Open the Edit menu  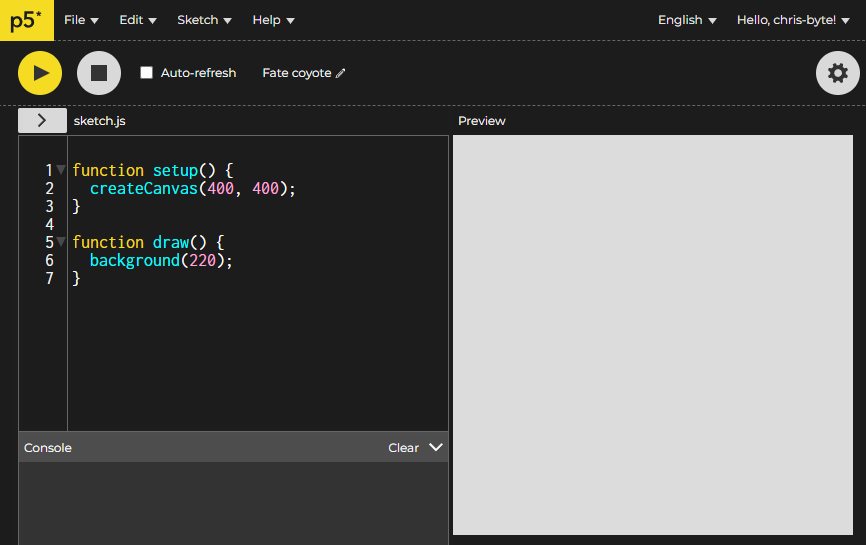138,20
